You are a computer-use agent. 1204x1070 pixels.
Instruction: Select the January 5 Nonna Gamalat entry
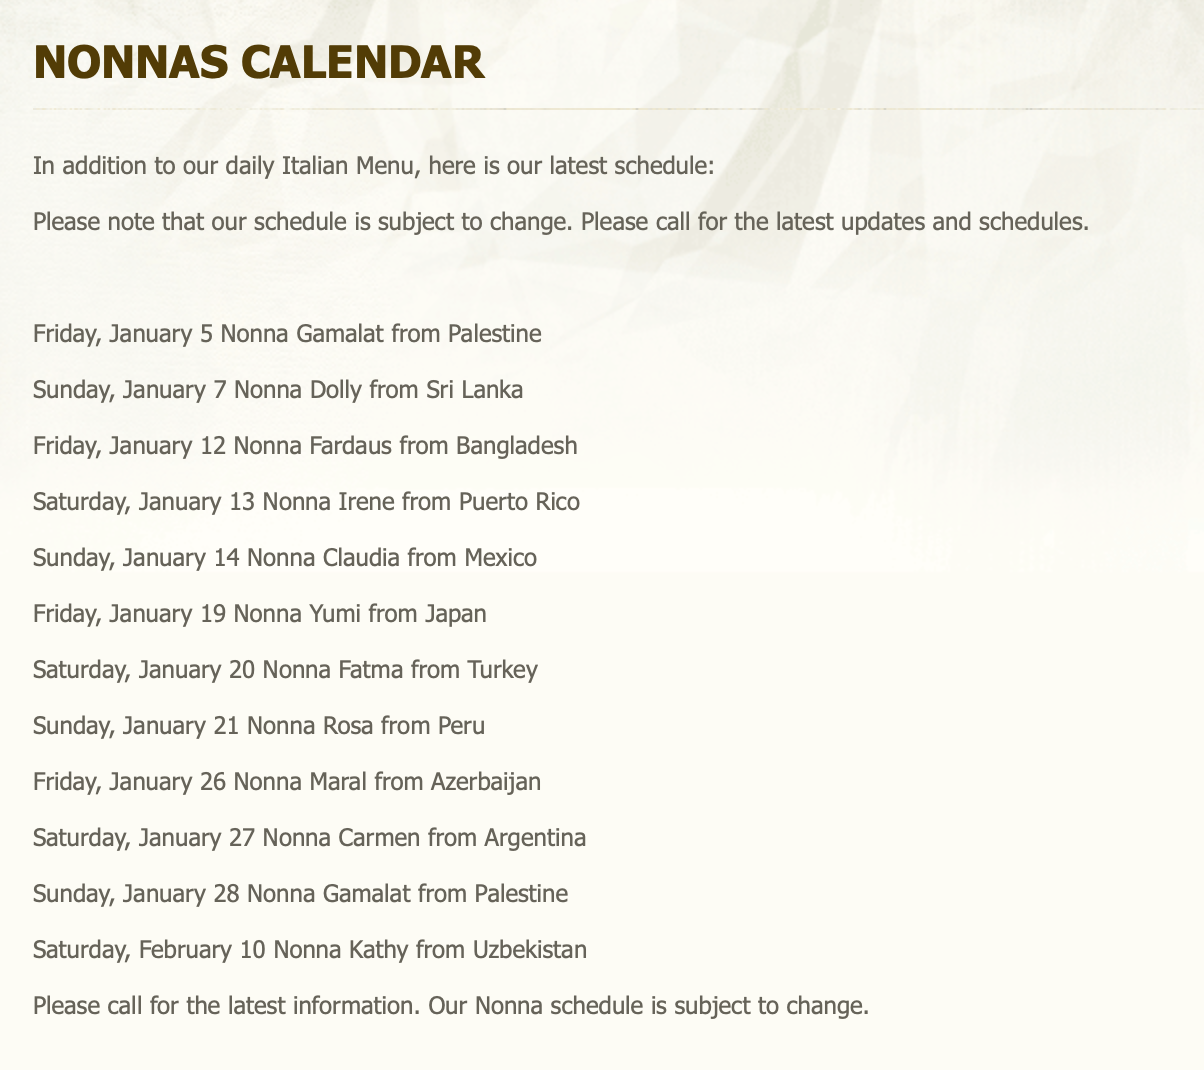(x=287, y=334)
